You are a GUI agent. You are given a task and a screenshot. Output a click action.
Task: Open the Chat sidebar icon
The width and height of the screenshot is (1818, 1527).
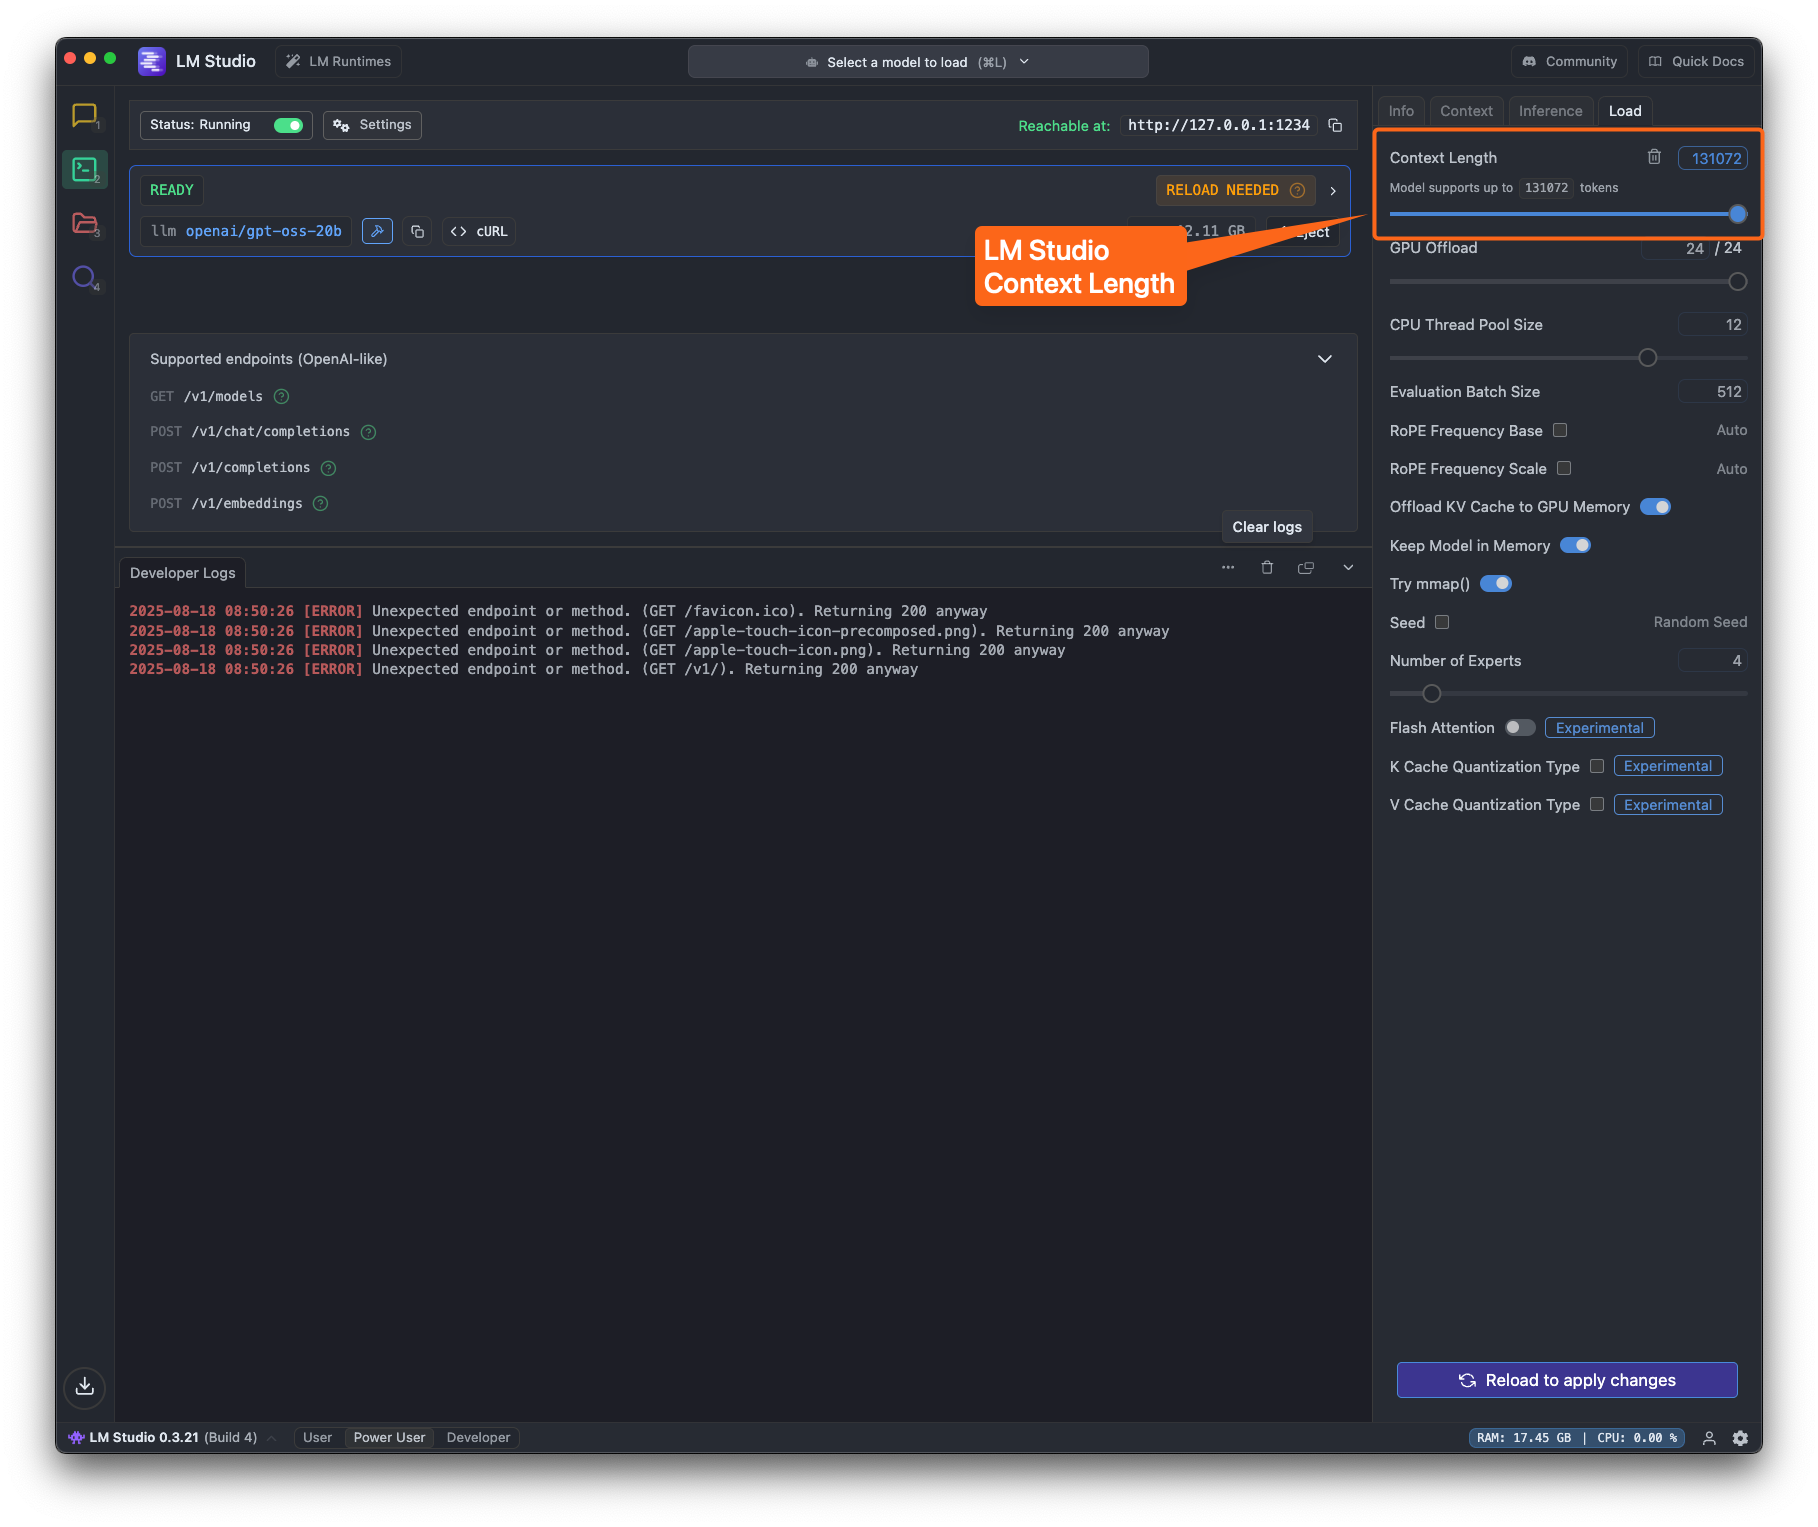click(x=84, y=115)
